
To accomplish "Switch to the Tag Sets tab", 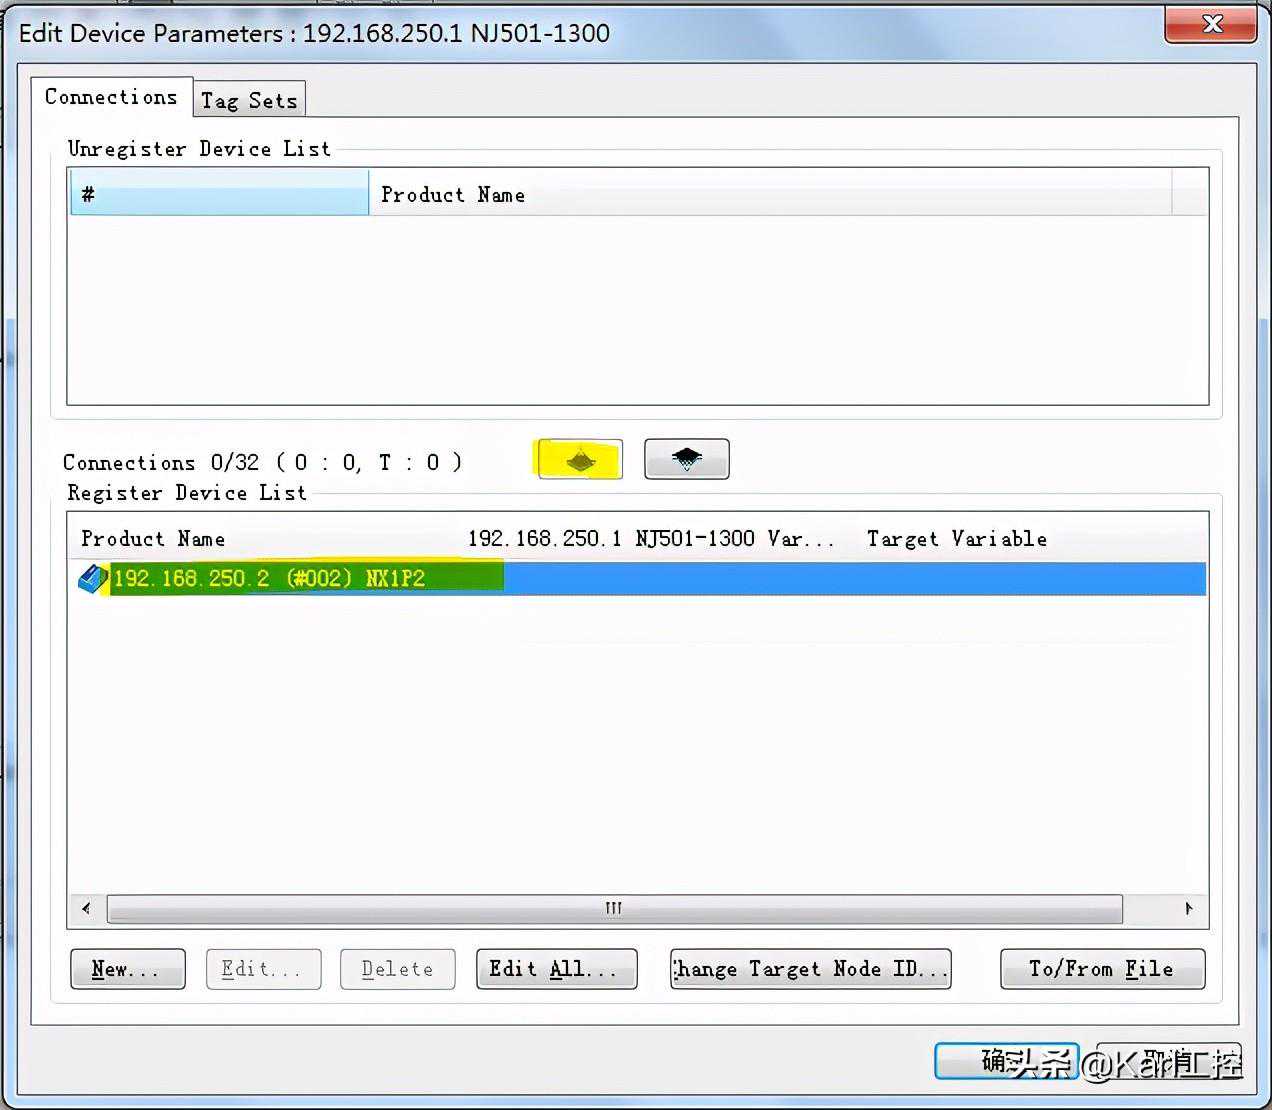I will coord(249,100).
